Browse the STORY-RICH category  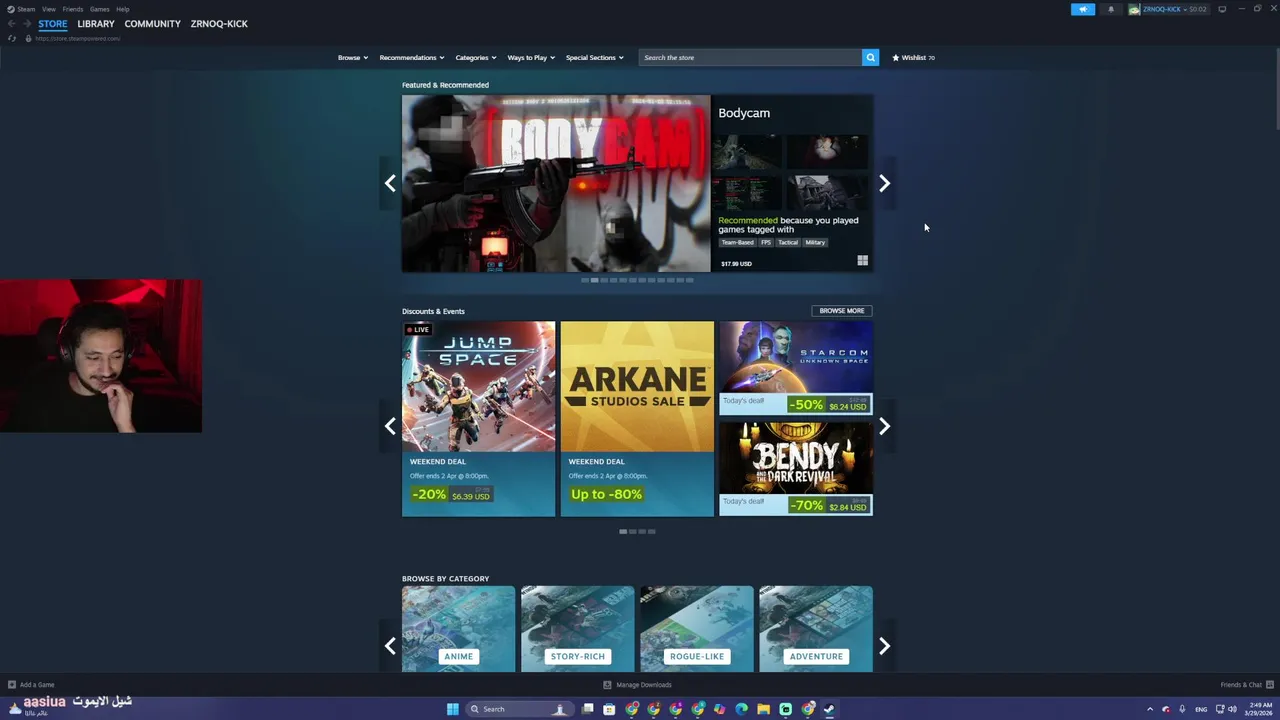577,629
